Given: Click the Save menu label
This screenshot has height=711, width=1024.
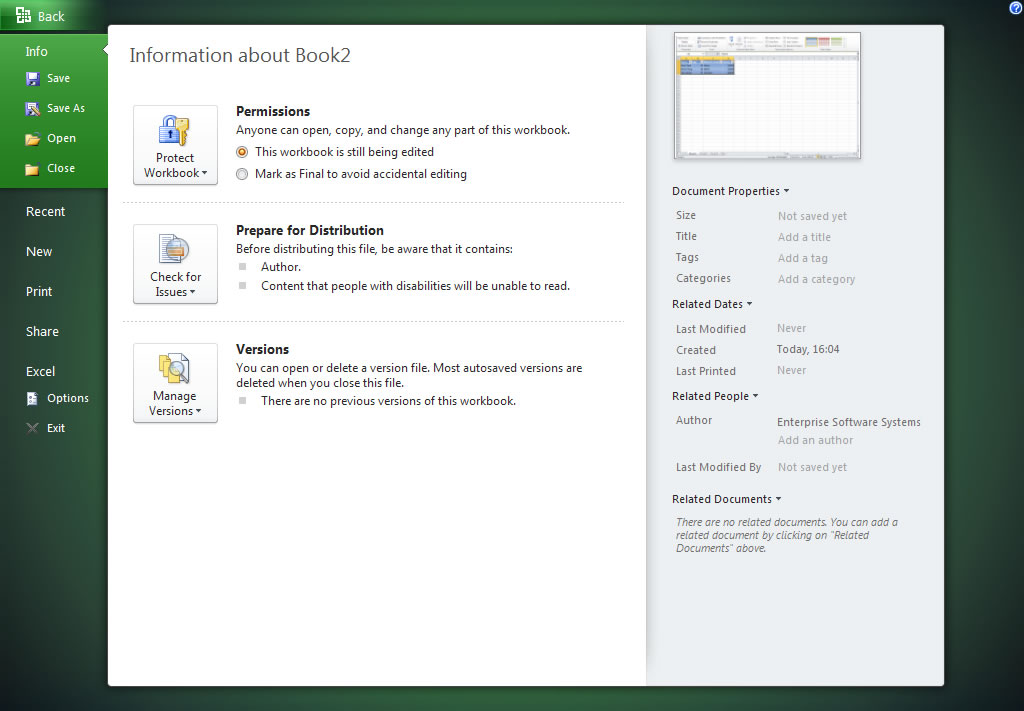Looking at the screenshot, I should 59,78.
